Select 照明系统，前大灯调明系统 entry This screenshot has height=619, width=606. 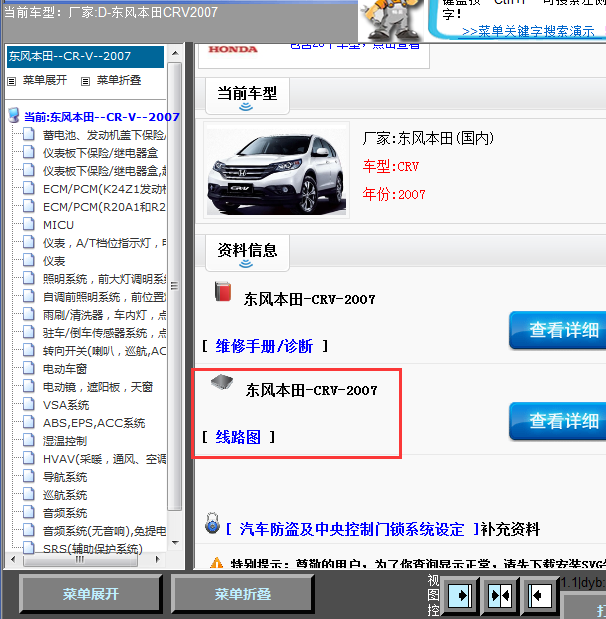point(104,279)
